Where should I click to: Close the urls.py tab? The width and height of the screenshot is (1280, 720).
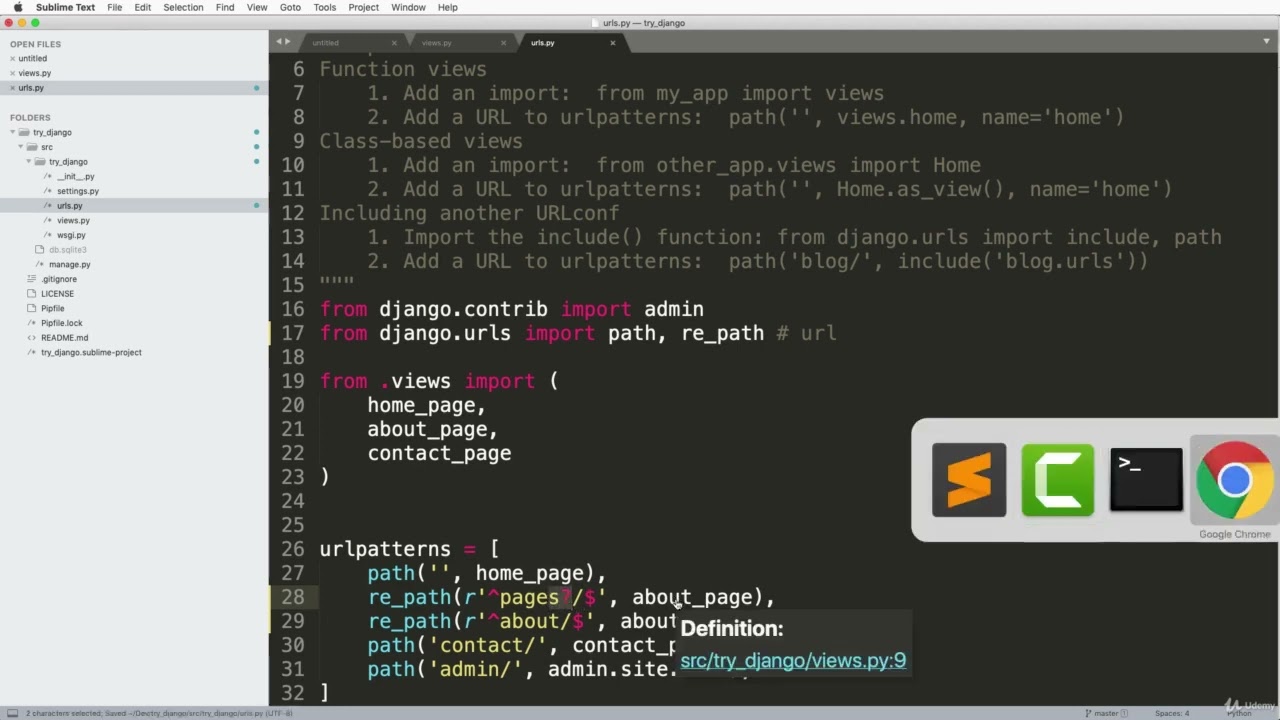pyautogui.click(x=613, y=43)
